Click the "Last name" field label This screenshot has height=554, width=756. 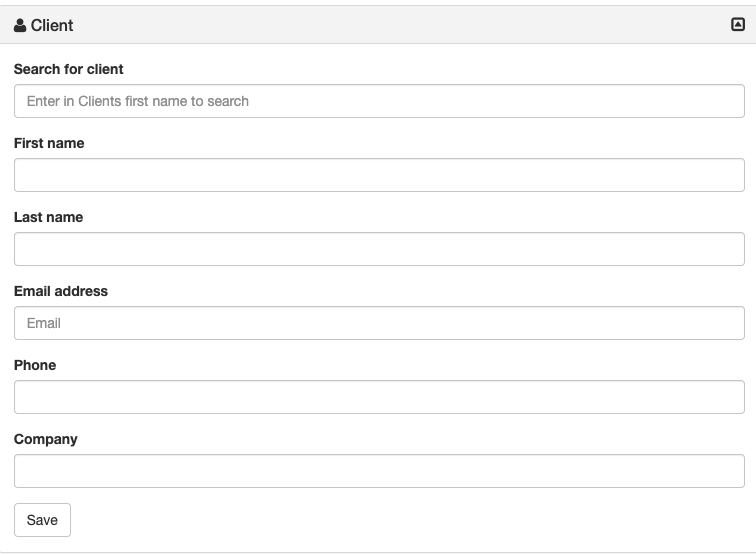click(48, 217)
